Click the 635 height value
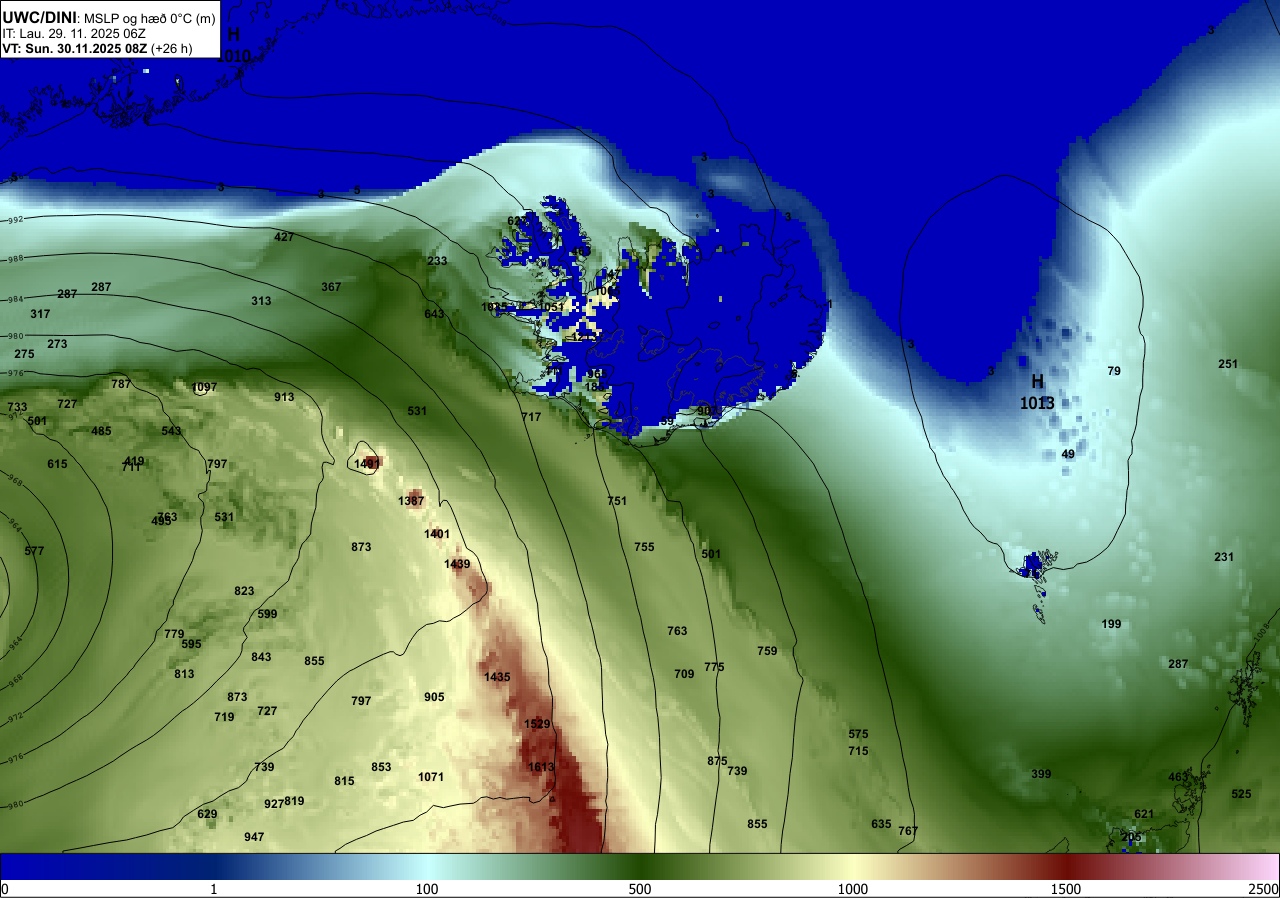This screenshot has width=1280, height=898. (x=881, y=824)
